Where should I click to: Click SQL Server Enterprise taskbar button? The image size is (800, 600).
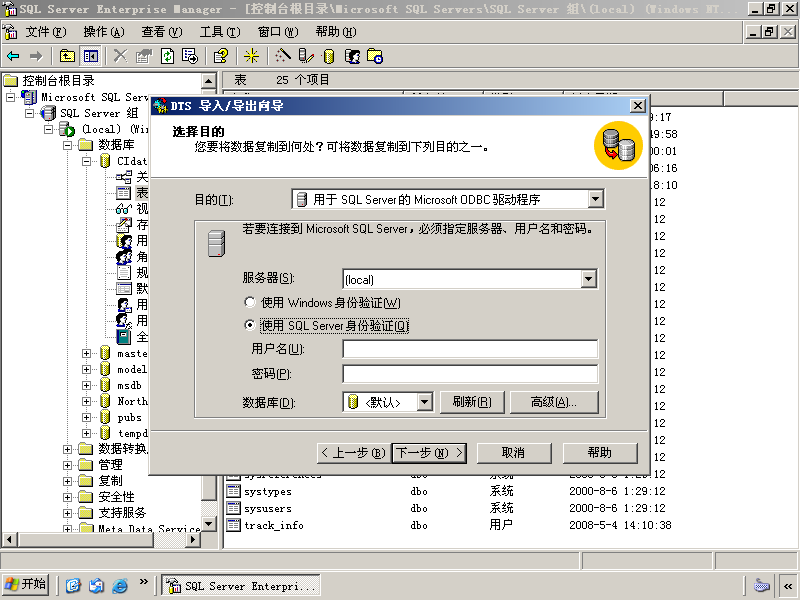(241, 586)
